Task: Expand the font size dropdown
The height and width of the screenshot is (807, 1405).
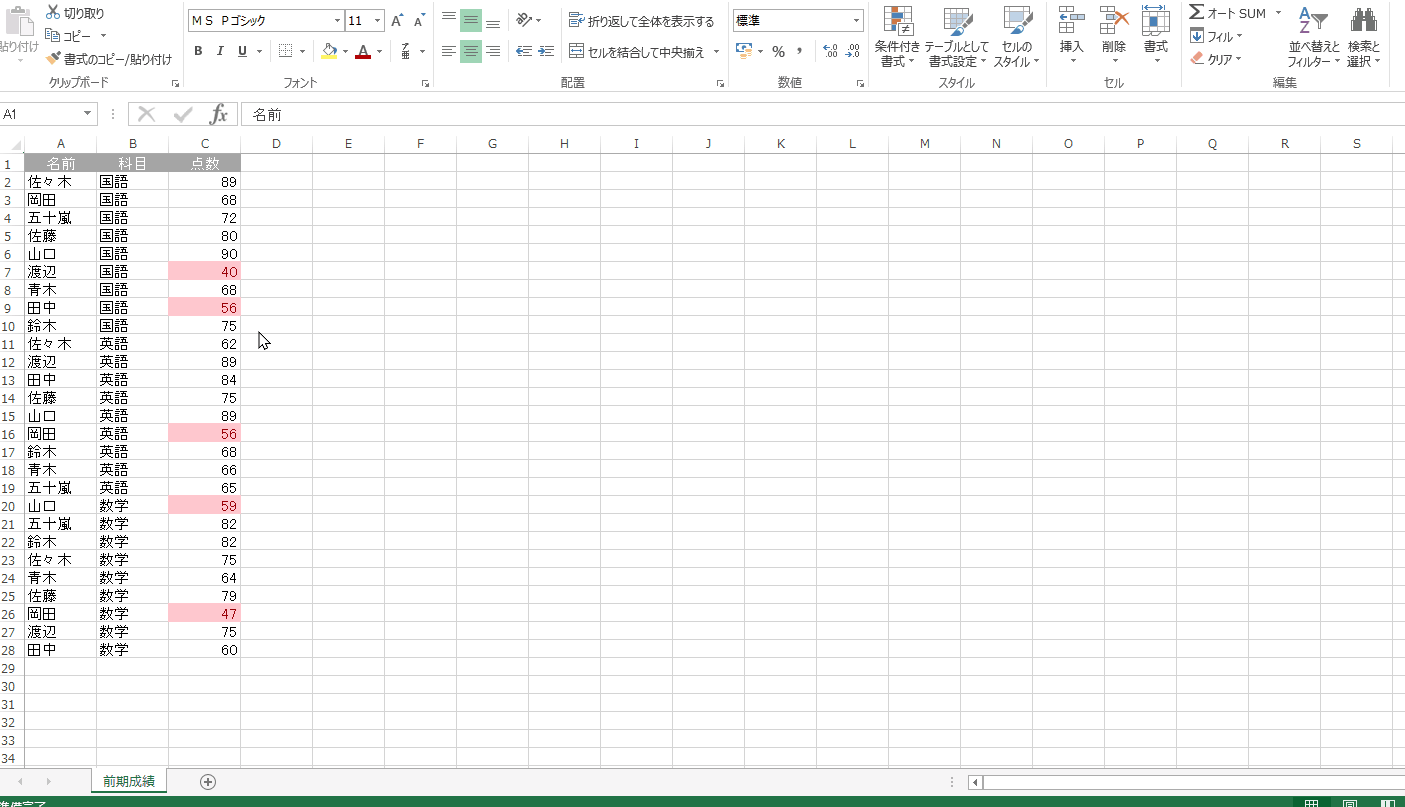Action: click(x=377, y=21)
